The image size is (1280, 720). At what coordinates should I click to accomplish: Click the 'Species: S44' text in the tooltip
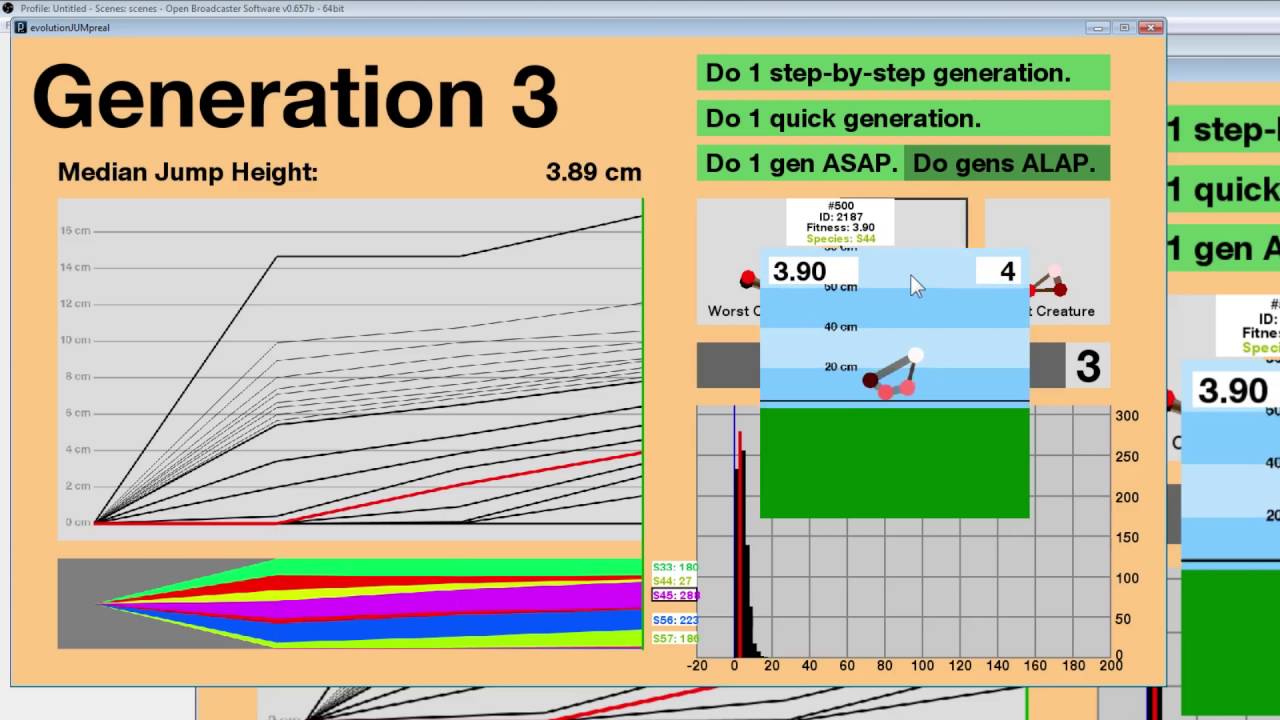841,239
